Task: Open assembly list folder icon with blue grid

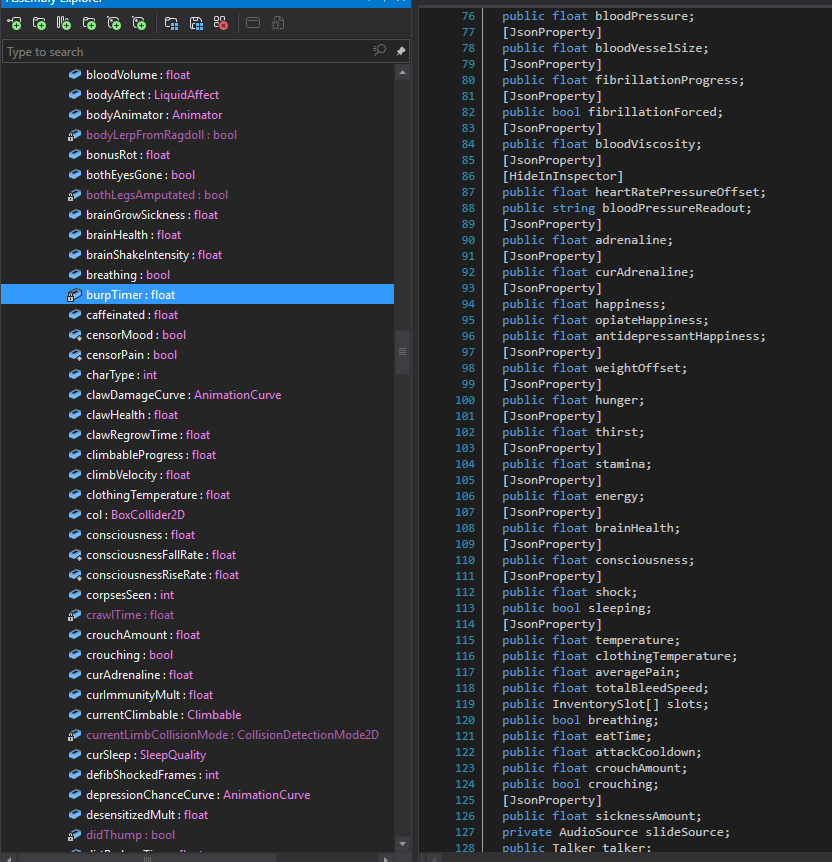Action: point(171,23)
